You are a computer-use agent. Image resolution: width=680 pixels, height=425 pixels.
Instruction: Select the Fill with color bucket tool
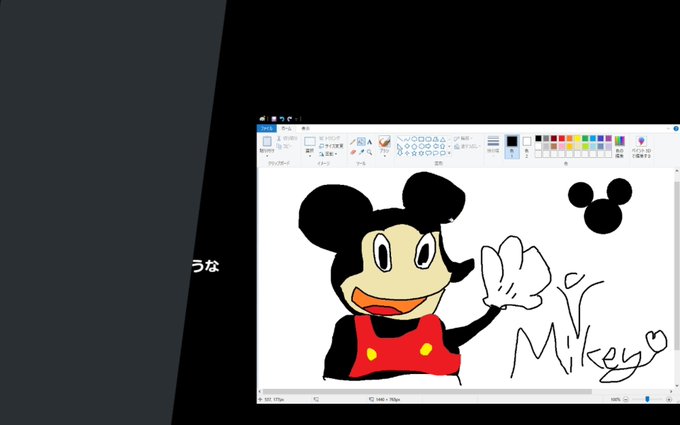(361, 141)
